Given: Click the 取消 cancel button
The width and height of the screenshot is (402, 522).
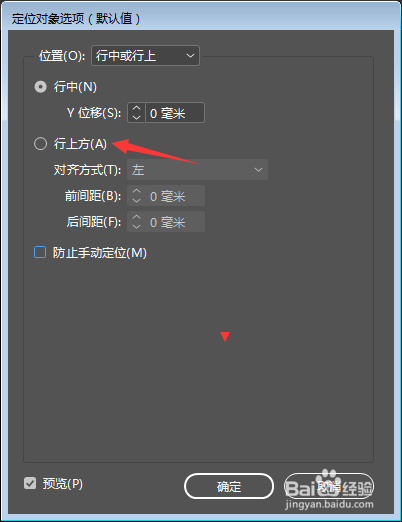Looking at the screenshot, I should [x=329, y=486].
